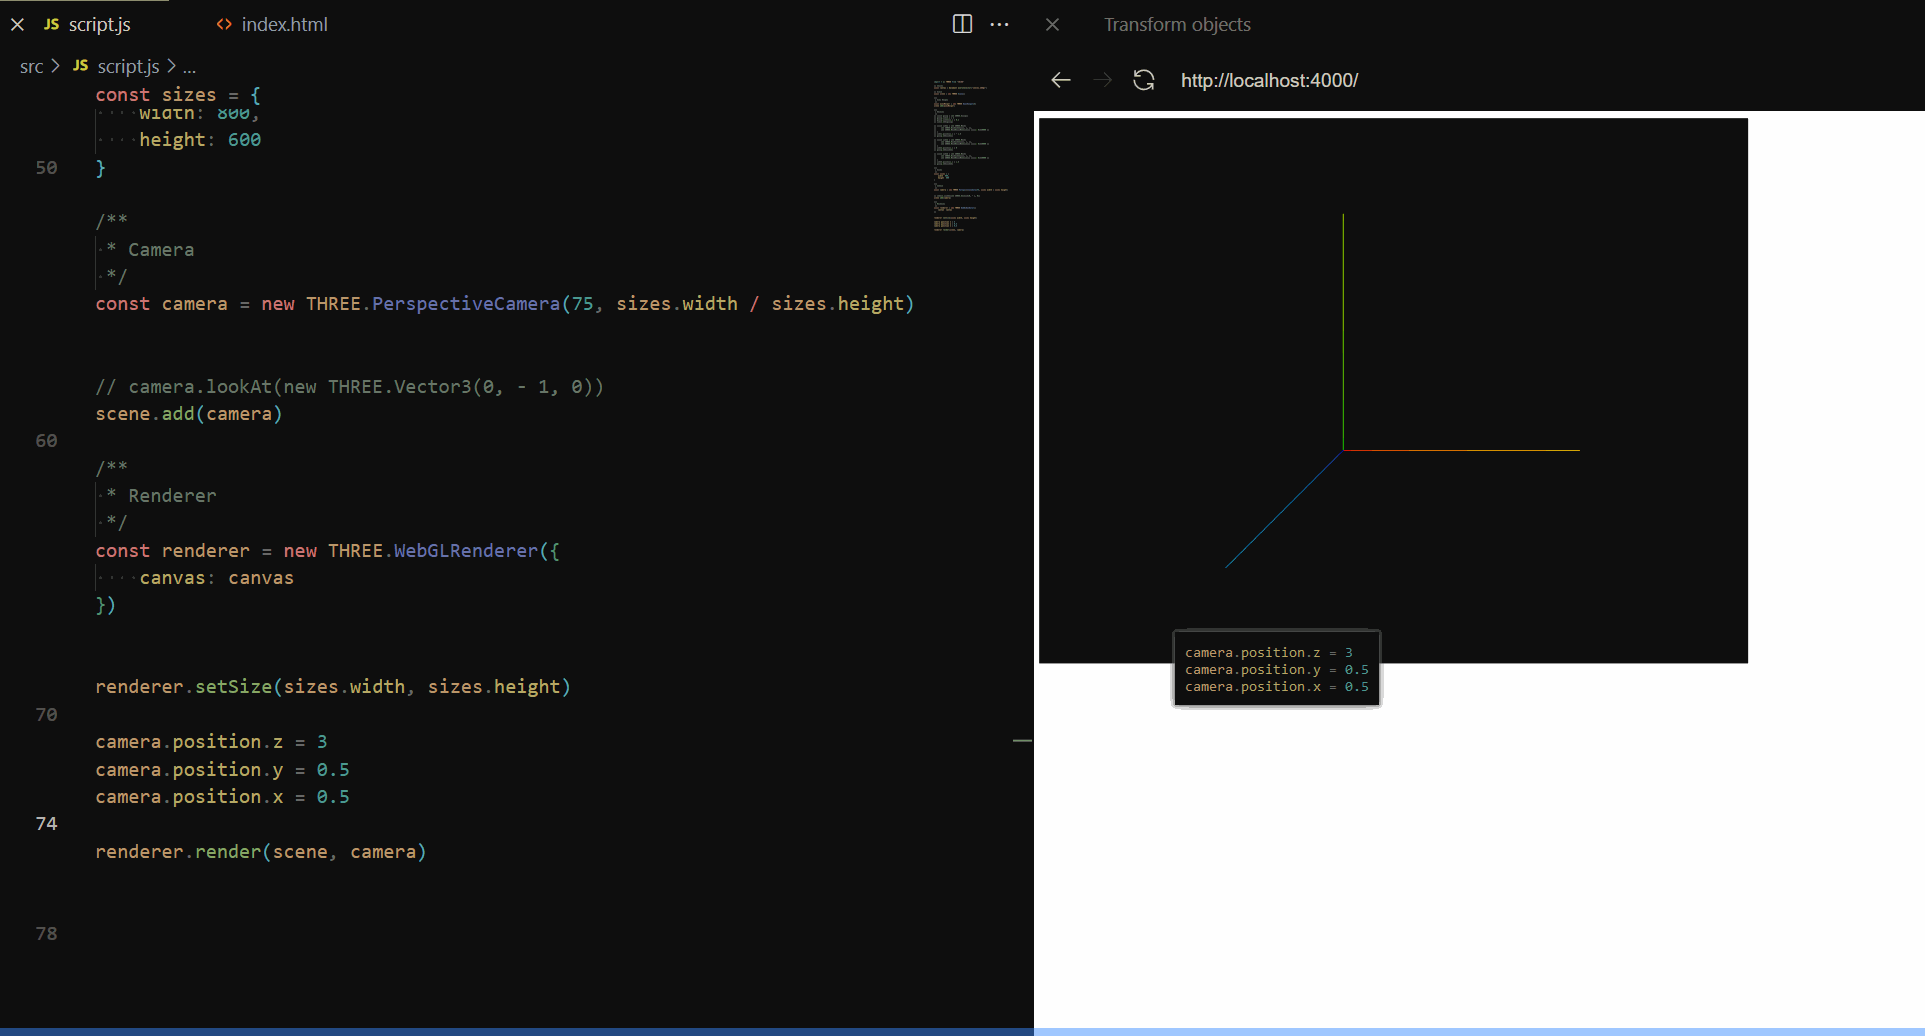Select the script.js breadcrumb item
The image size is (1925, 1036).
(x=128, y=67)
